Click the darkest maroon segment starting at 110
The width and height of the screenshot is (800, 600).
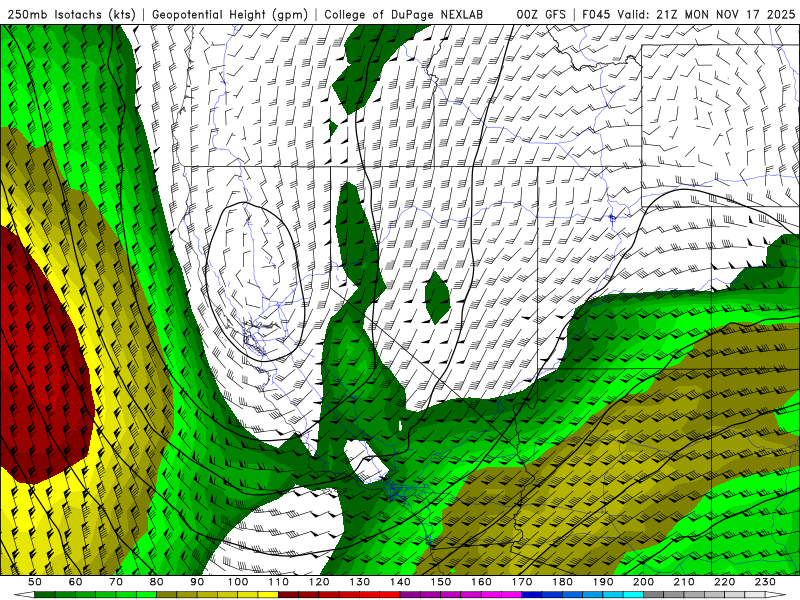tap(288, 595)
